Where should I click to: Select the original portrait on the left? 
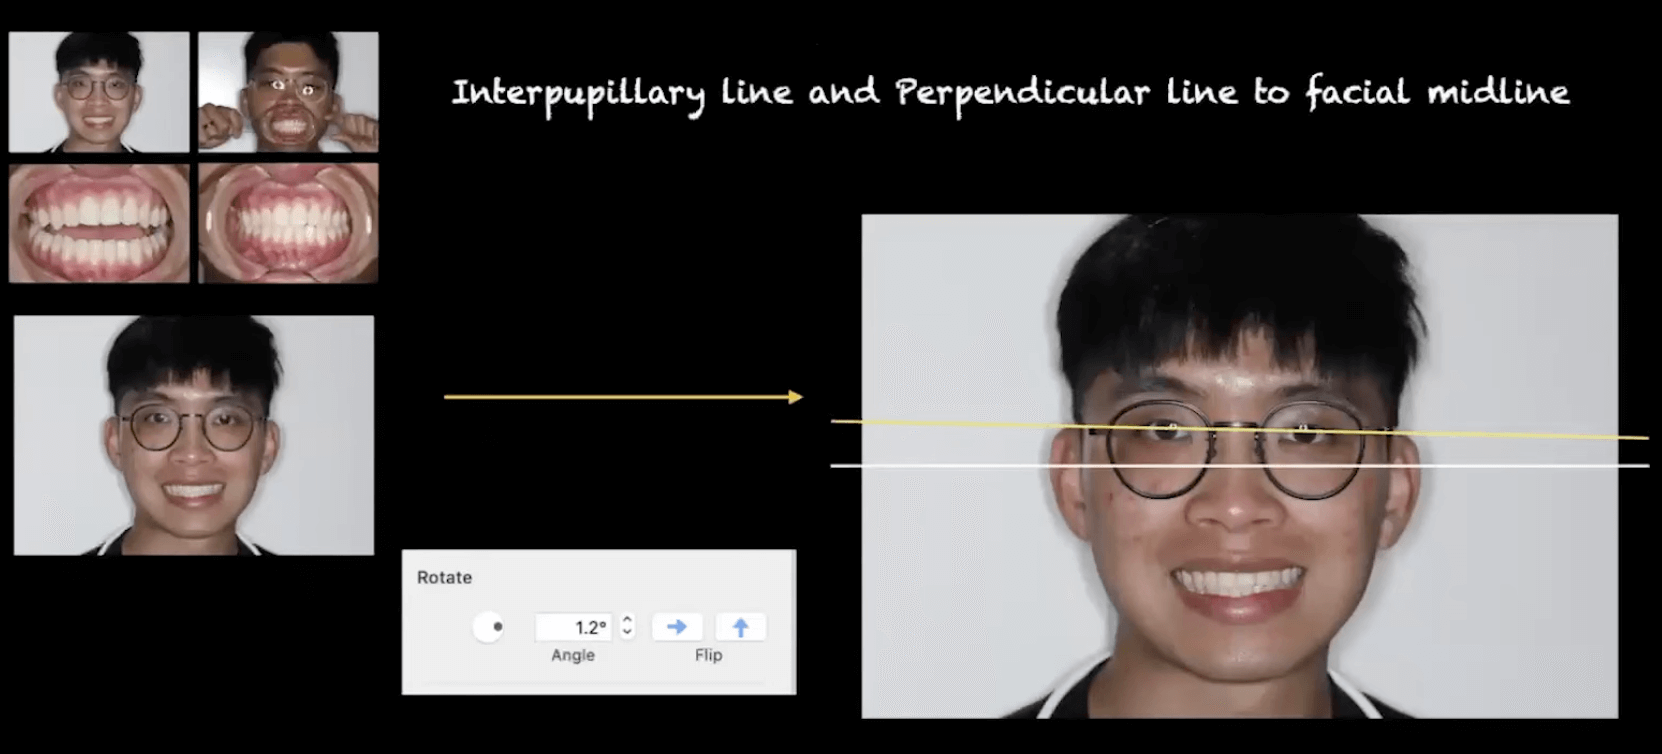[x=194, y=435]
